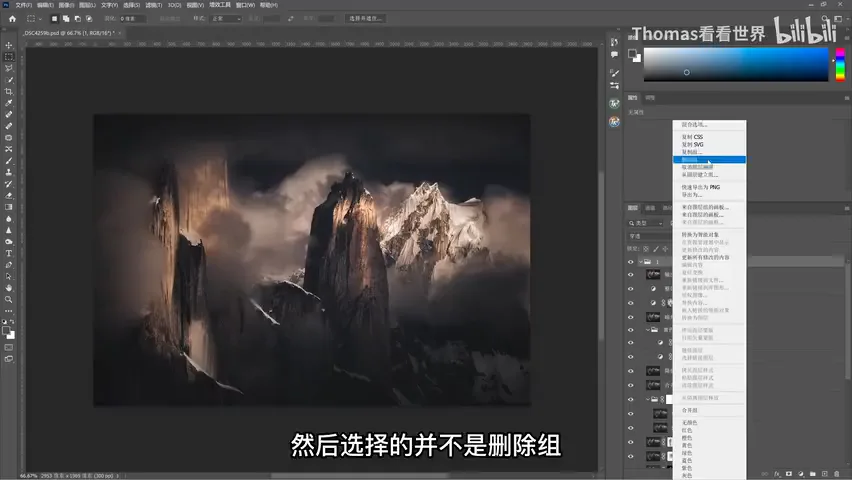Select the DSC4259b.psd document tab

pos(69,33)
